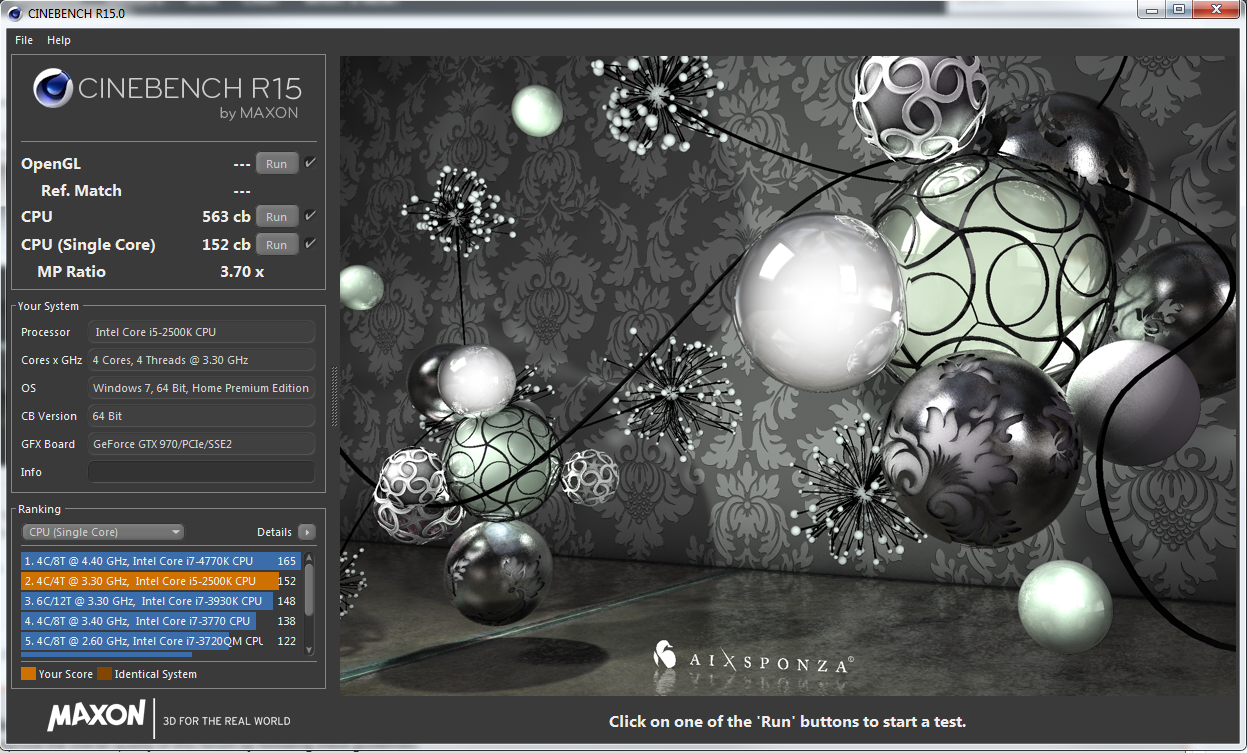Screen dimensions: 1247x753
Task: Click the OS field Windows 7
Action: coord(201,388)
